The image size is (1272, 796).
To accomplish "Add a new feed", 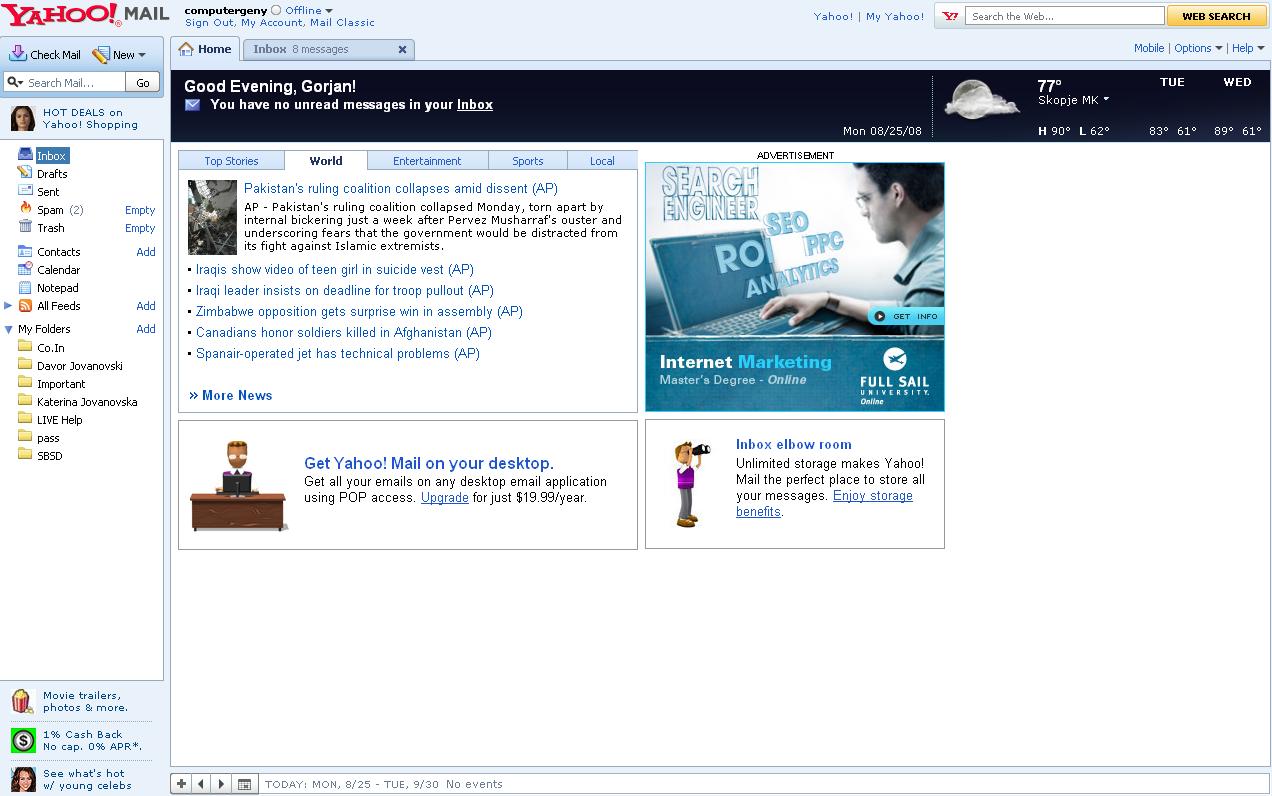I will pos(146,306).
